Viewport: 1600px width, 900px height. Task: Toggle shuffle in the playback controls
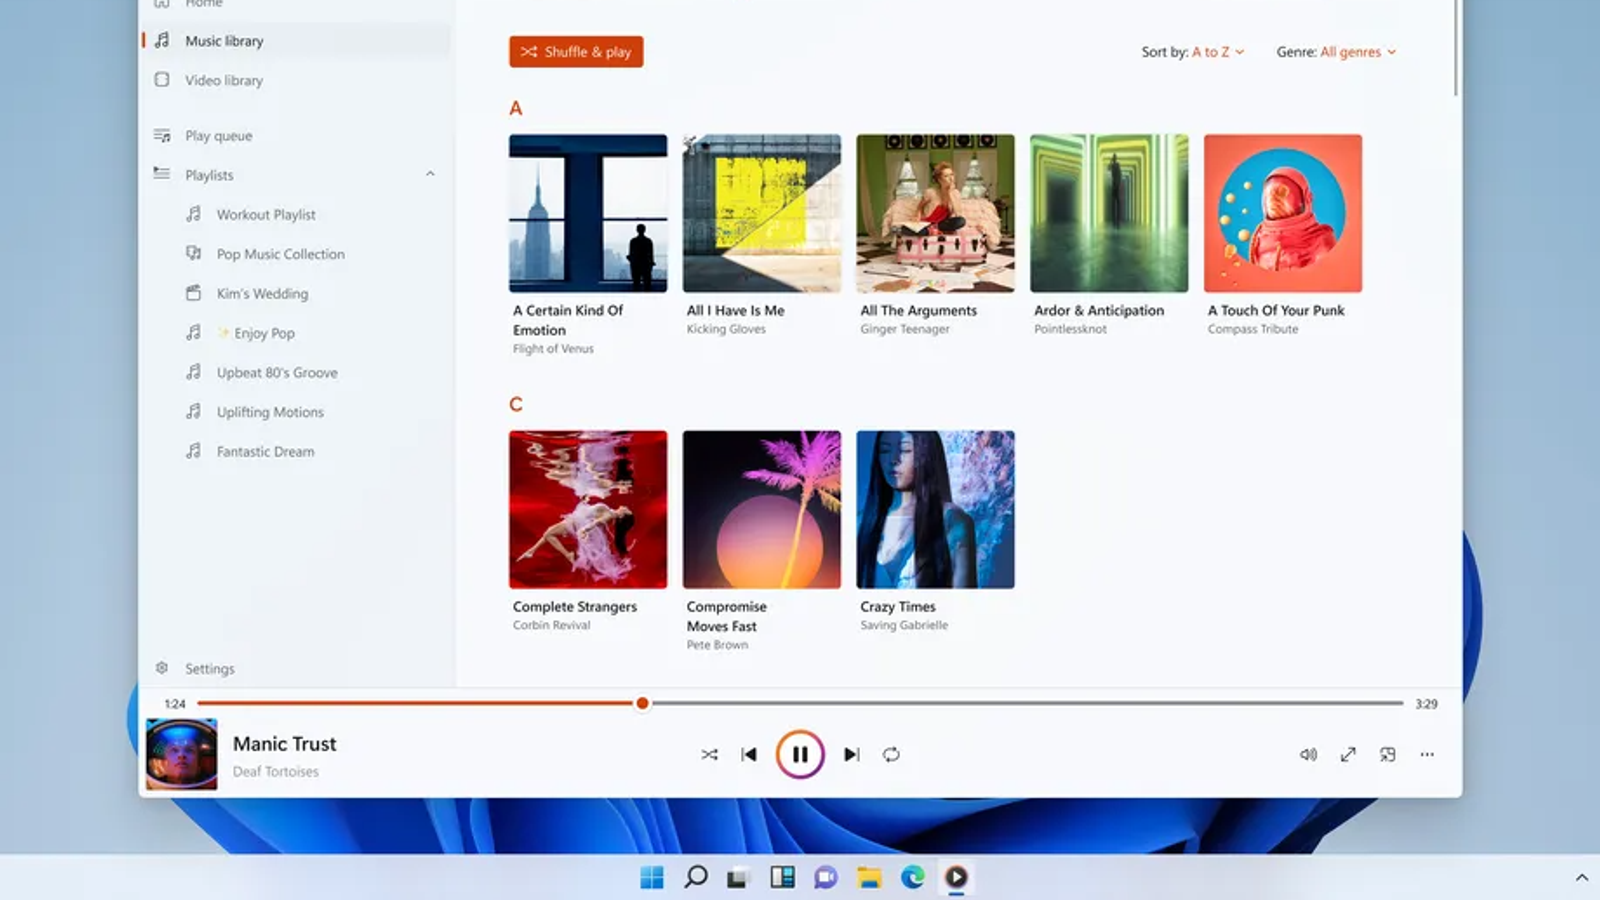click(710, 755)
